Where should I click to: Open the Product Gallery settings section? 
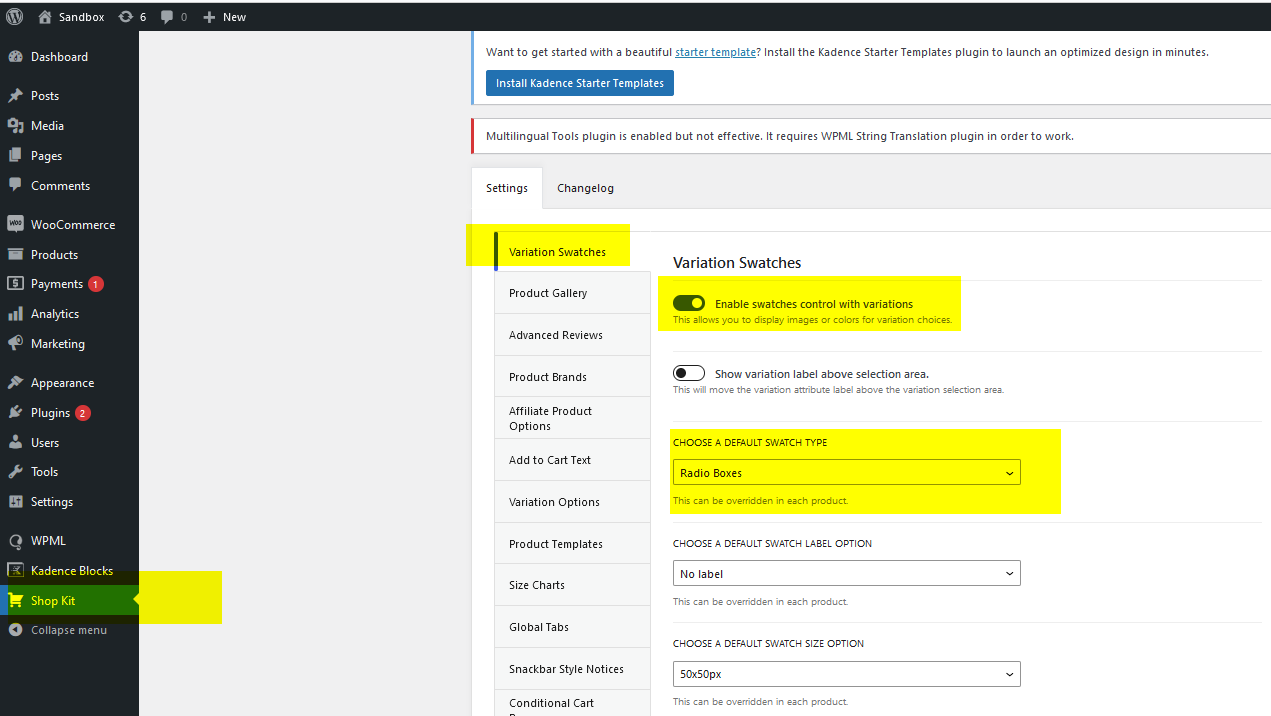[572, 293]
